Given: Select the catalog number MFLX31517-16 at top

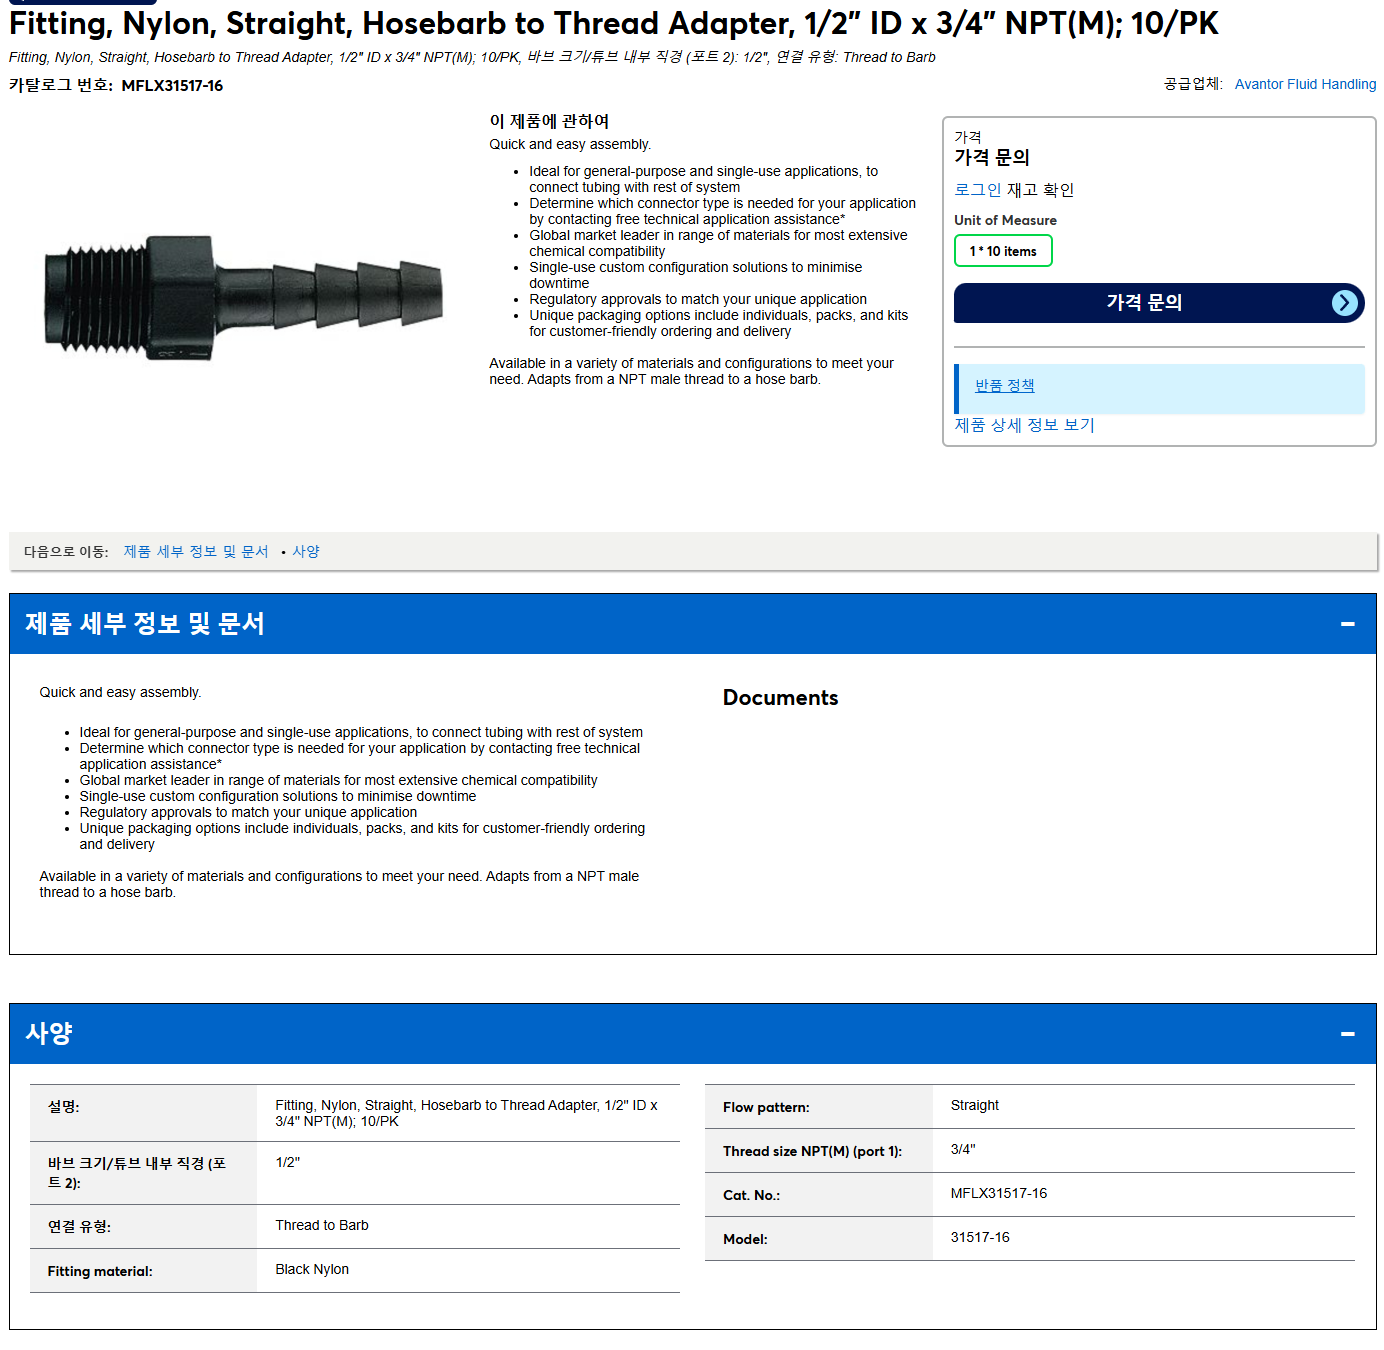Looking at the screenshot, I should 172,86.
